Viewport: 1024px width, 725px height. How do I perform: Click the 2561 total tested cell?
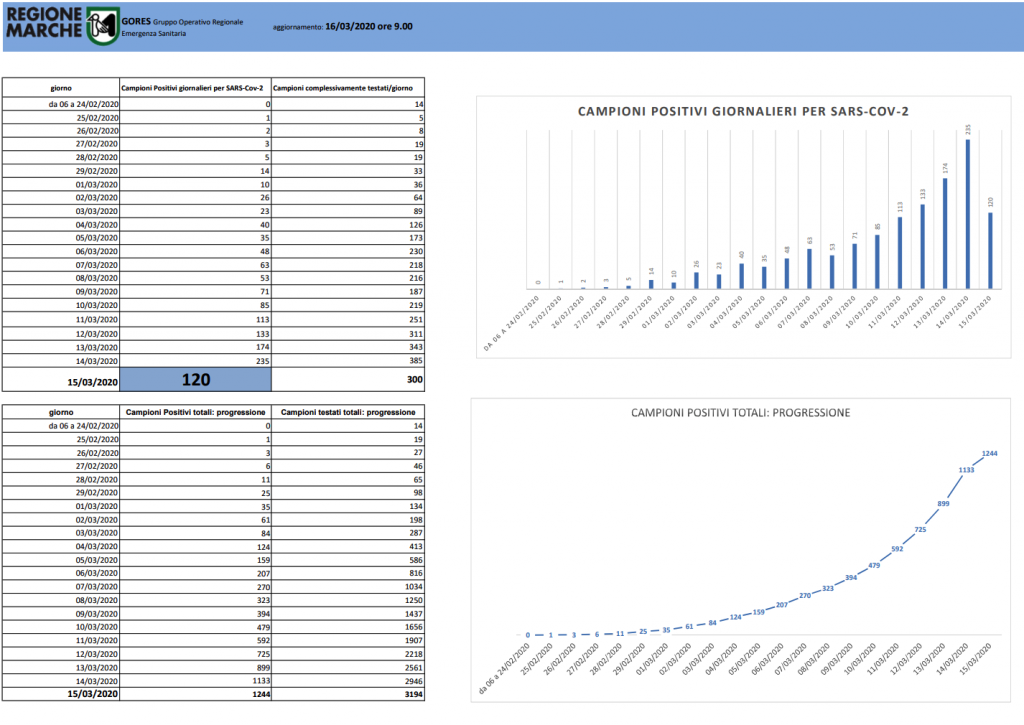[348, 668]
